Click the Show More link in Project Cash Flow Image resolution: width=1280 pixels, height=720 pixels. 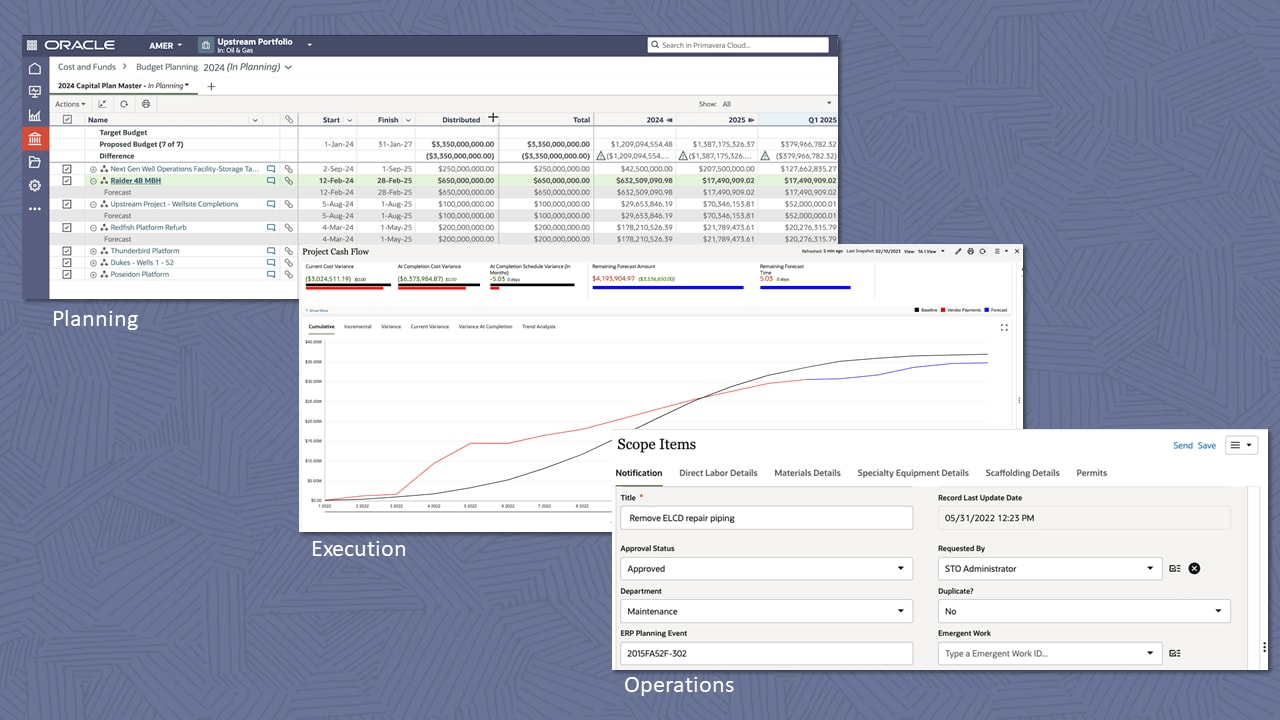(317, 311)
